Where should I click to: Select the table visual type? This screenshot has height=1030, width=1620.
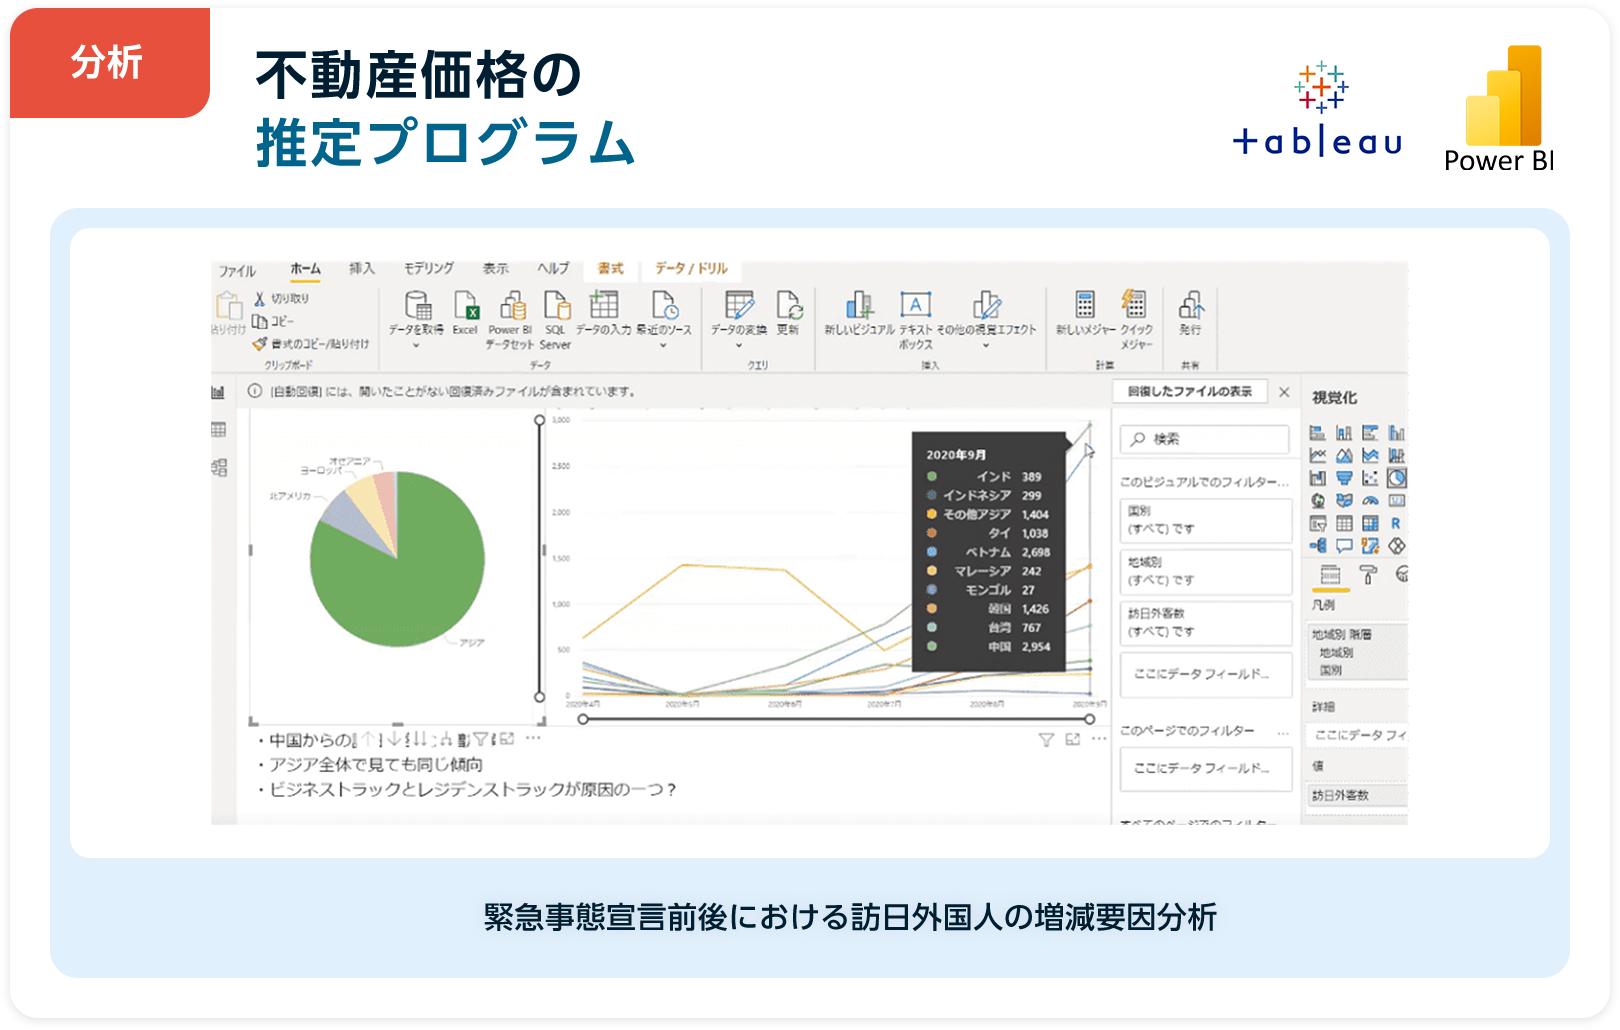pyautogui.click(x=1344, y=523)
